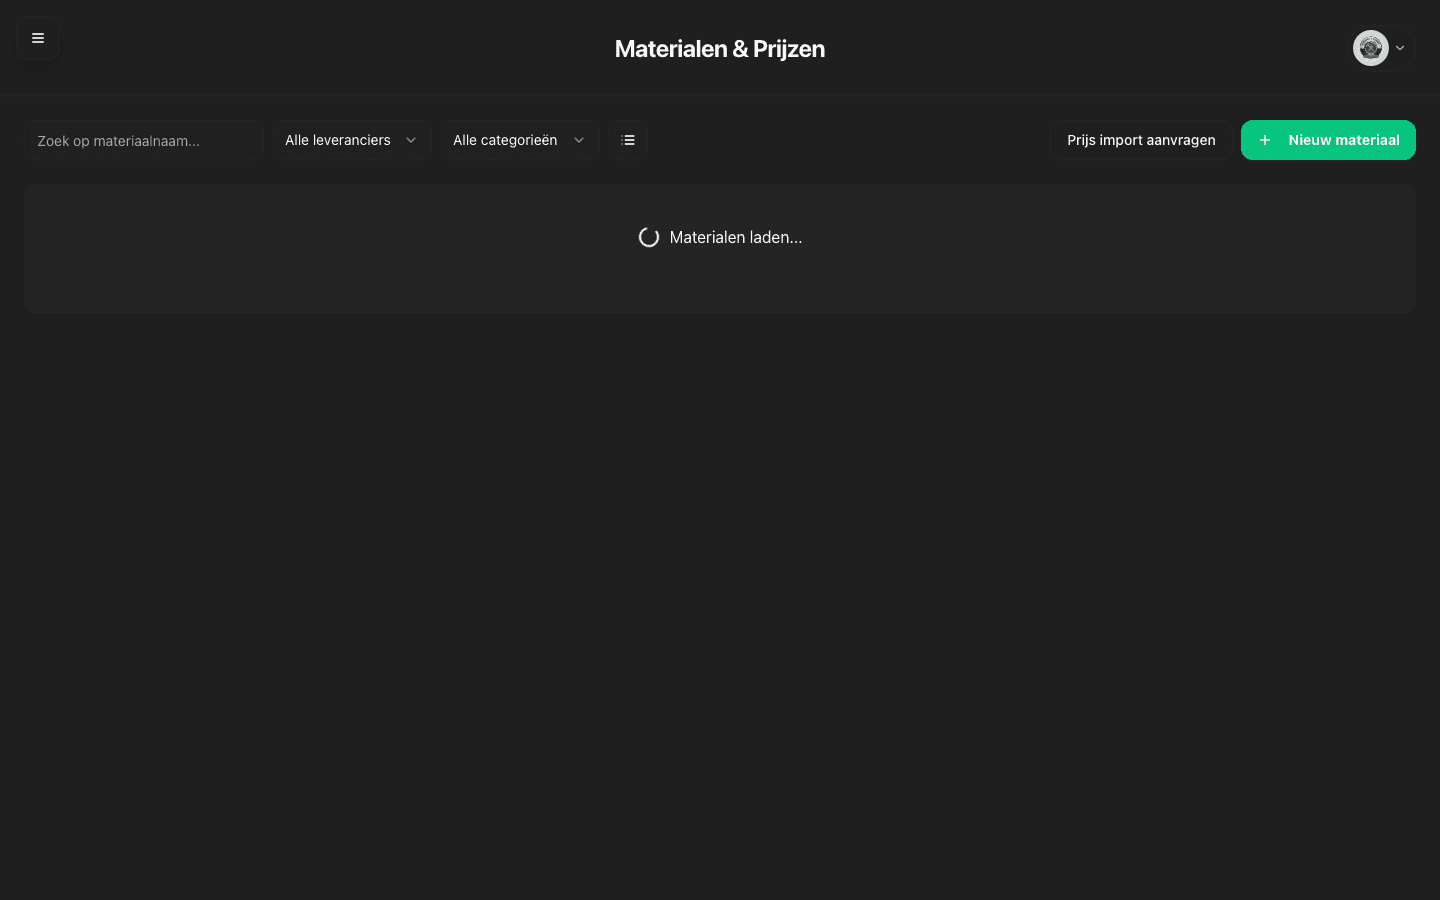Image resolution: width=1440 pixels, height=900 pixels.
Task: Click the list view icon next to category filter
Action: click(x=628, y=140)
